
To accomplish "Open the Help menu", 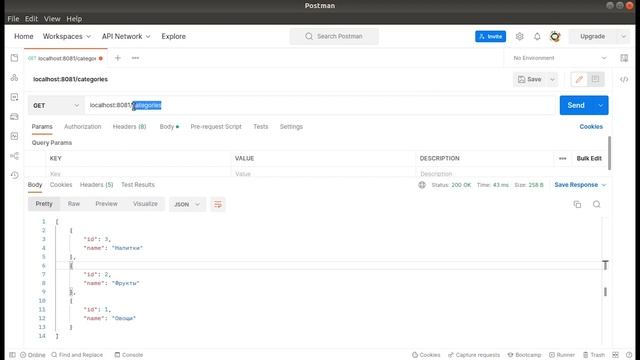I will click(x=74, y=19).
